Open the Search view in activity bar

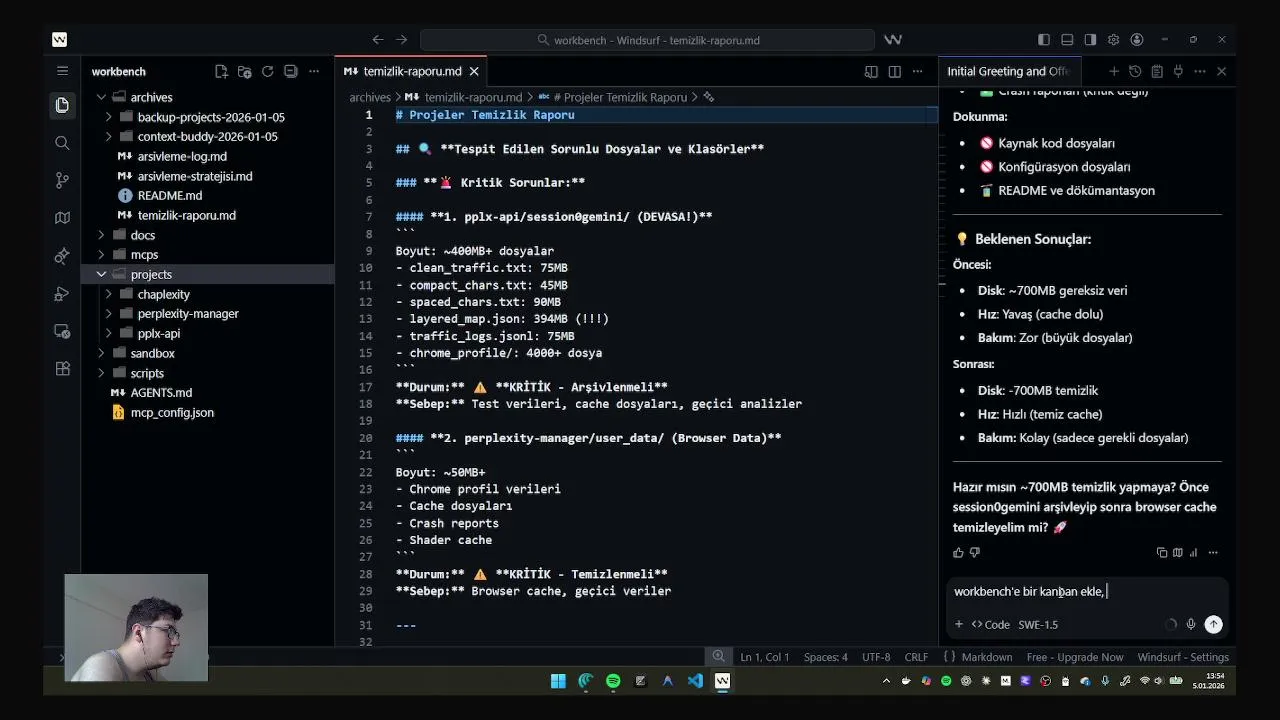[62, 143]
